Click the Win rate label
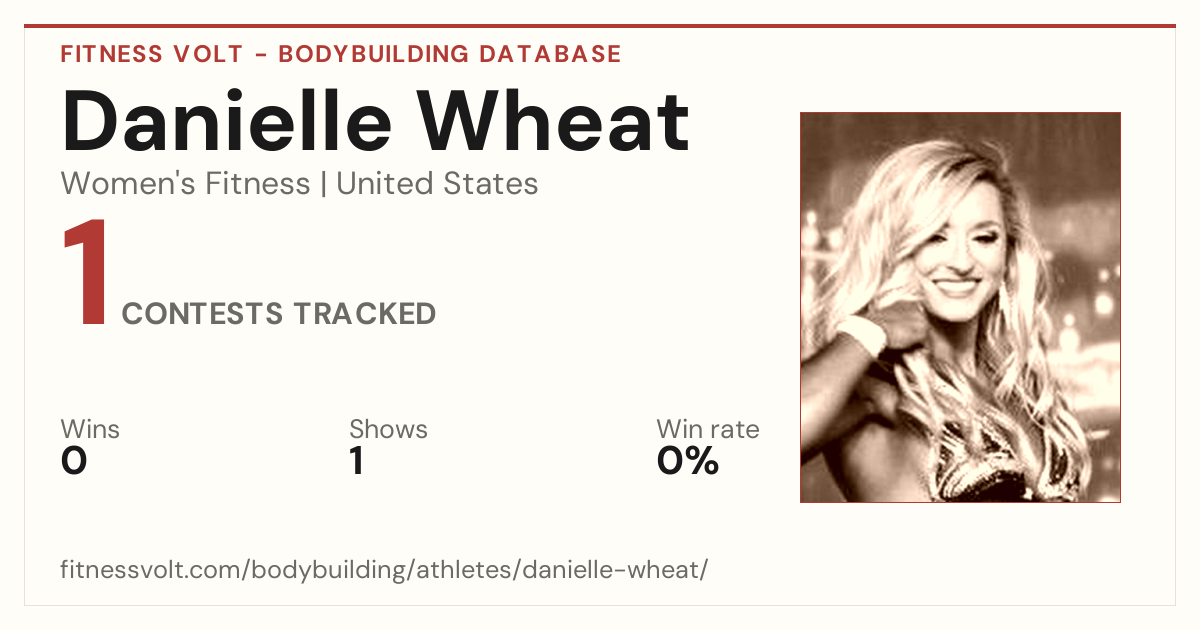 pyautogui.click(x=708, y=430)
